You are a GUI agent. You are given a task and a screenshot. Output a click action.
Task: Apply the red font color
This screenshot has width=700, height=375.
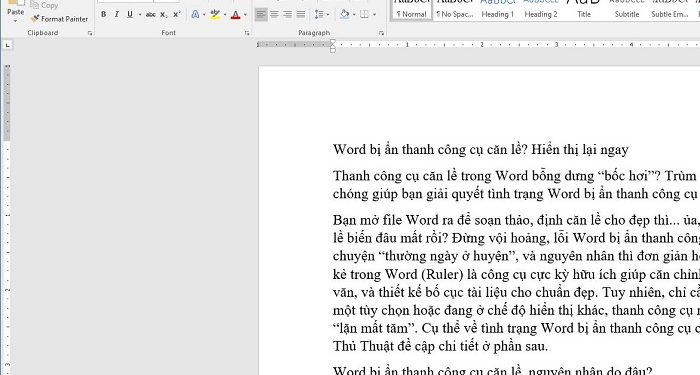coord(235,14)
